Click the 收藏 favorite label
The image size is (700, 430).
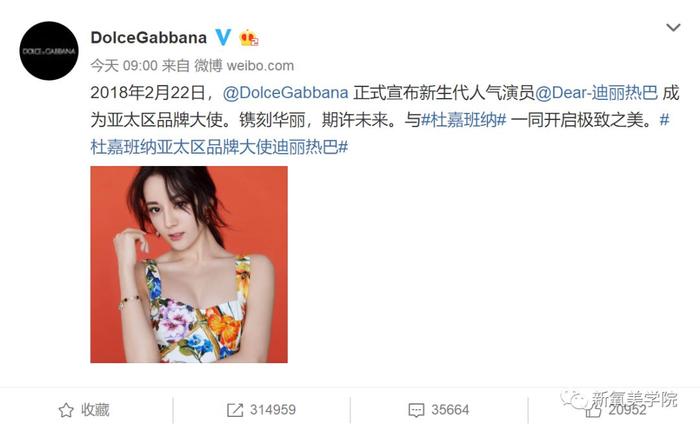click(x=95, y=410)
